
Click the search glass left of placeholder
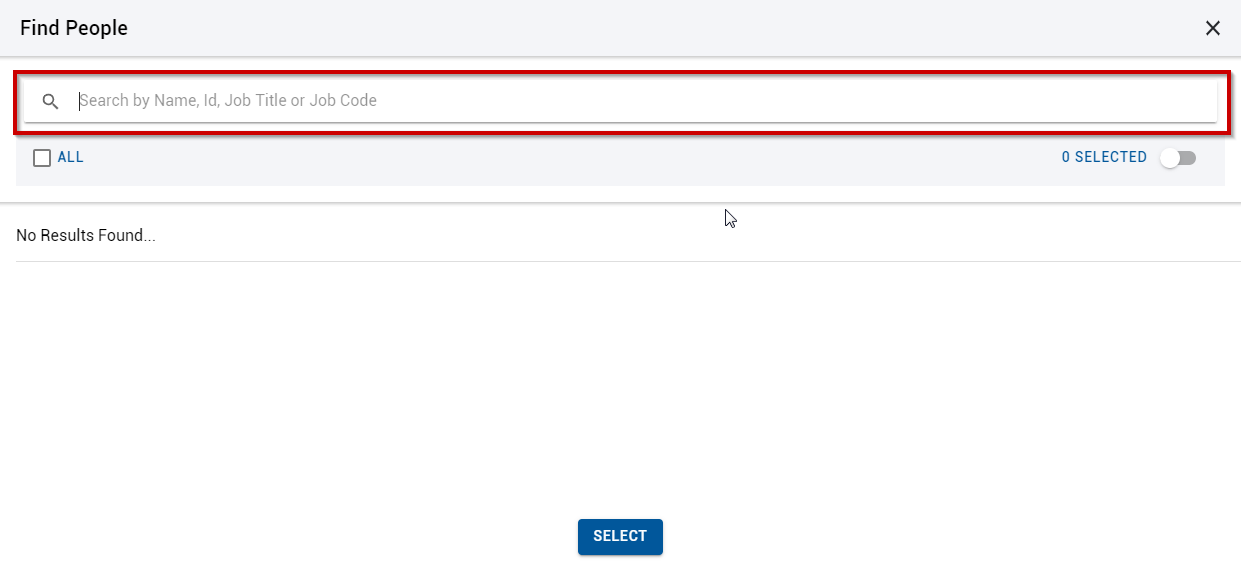coord(50,101)
